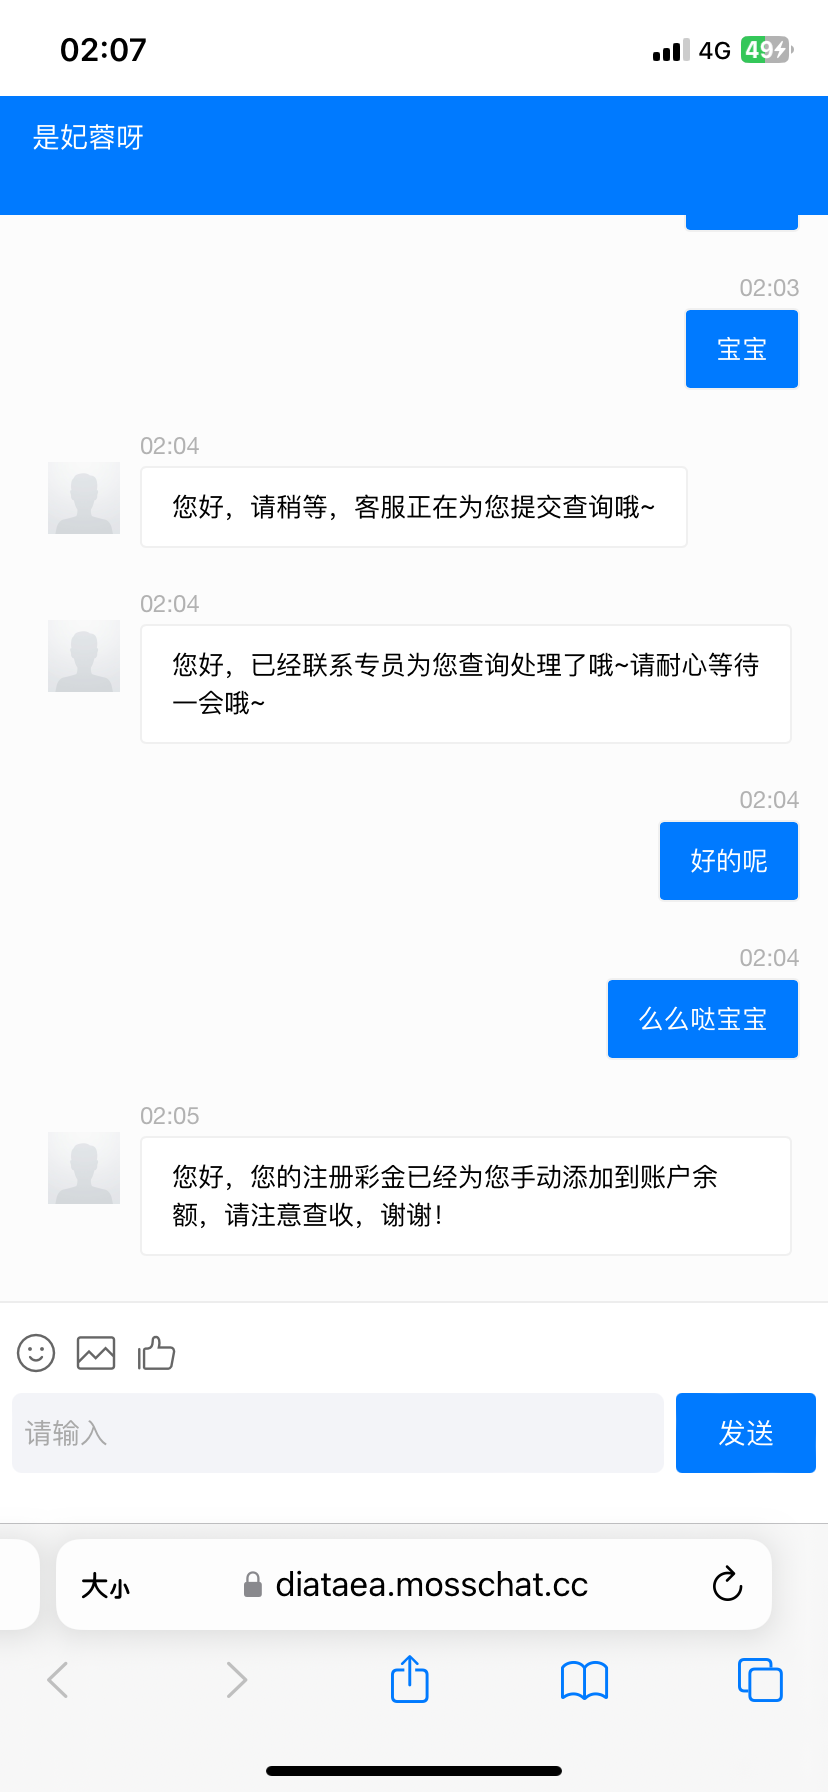Tap the 么么哒宝宝 sent message bubble
828x1792 pixels.
click(702, 1019)
